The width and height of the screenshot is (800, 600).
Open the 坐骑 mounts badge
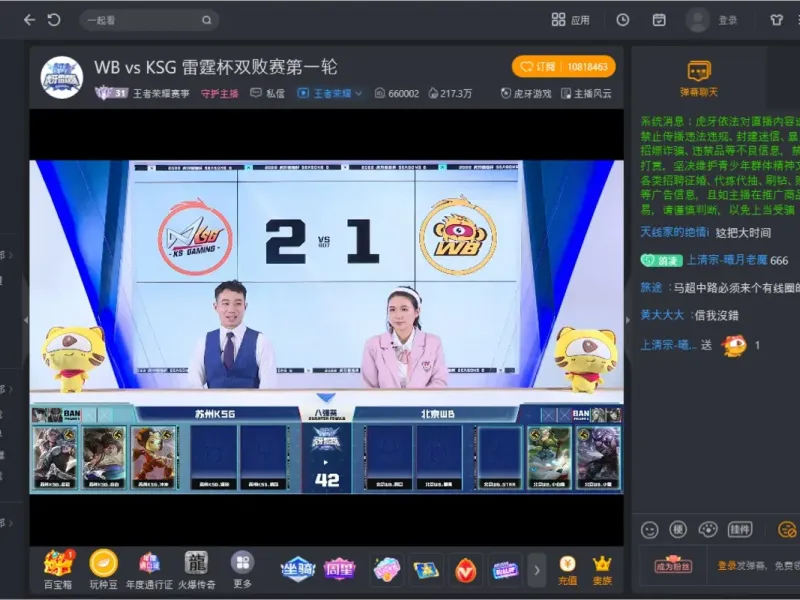pyautogui.click(x=297, y=569)
